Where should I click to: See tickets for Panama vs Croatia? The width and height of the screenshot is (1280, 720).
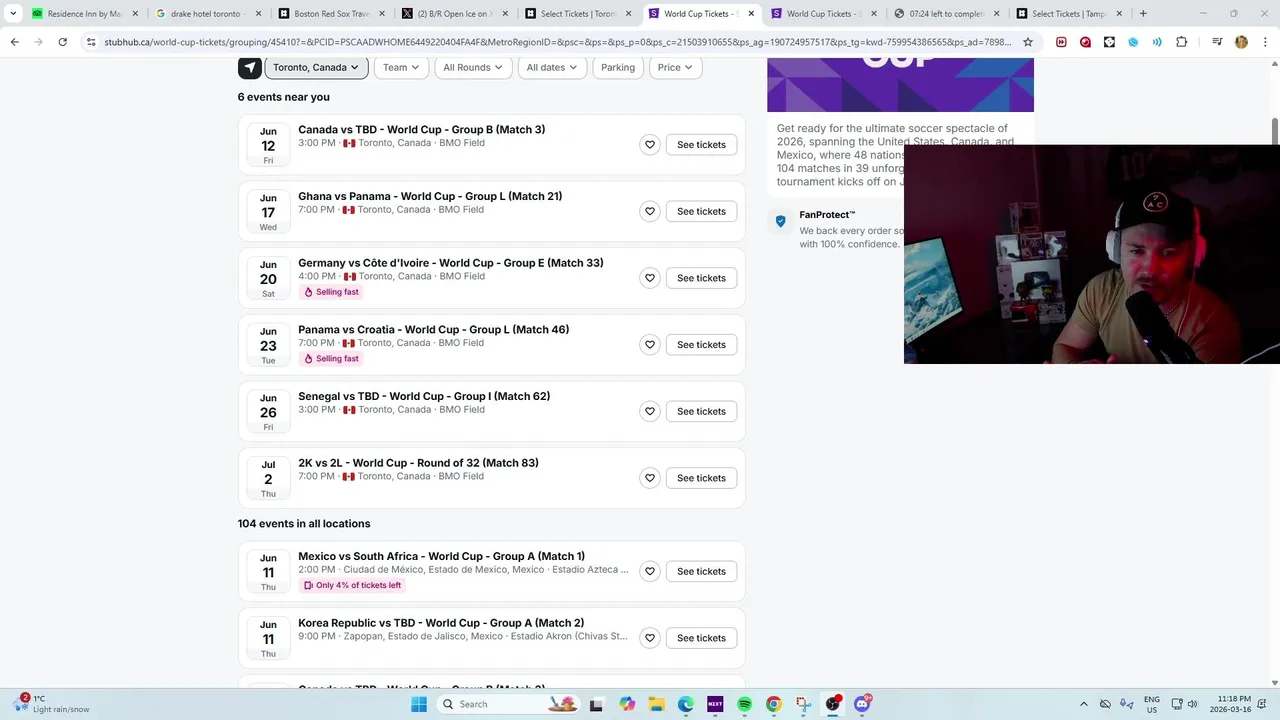point(701,345)
